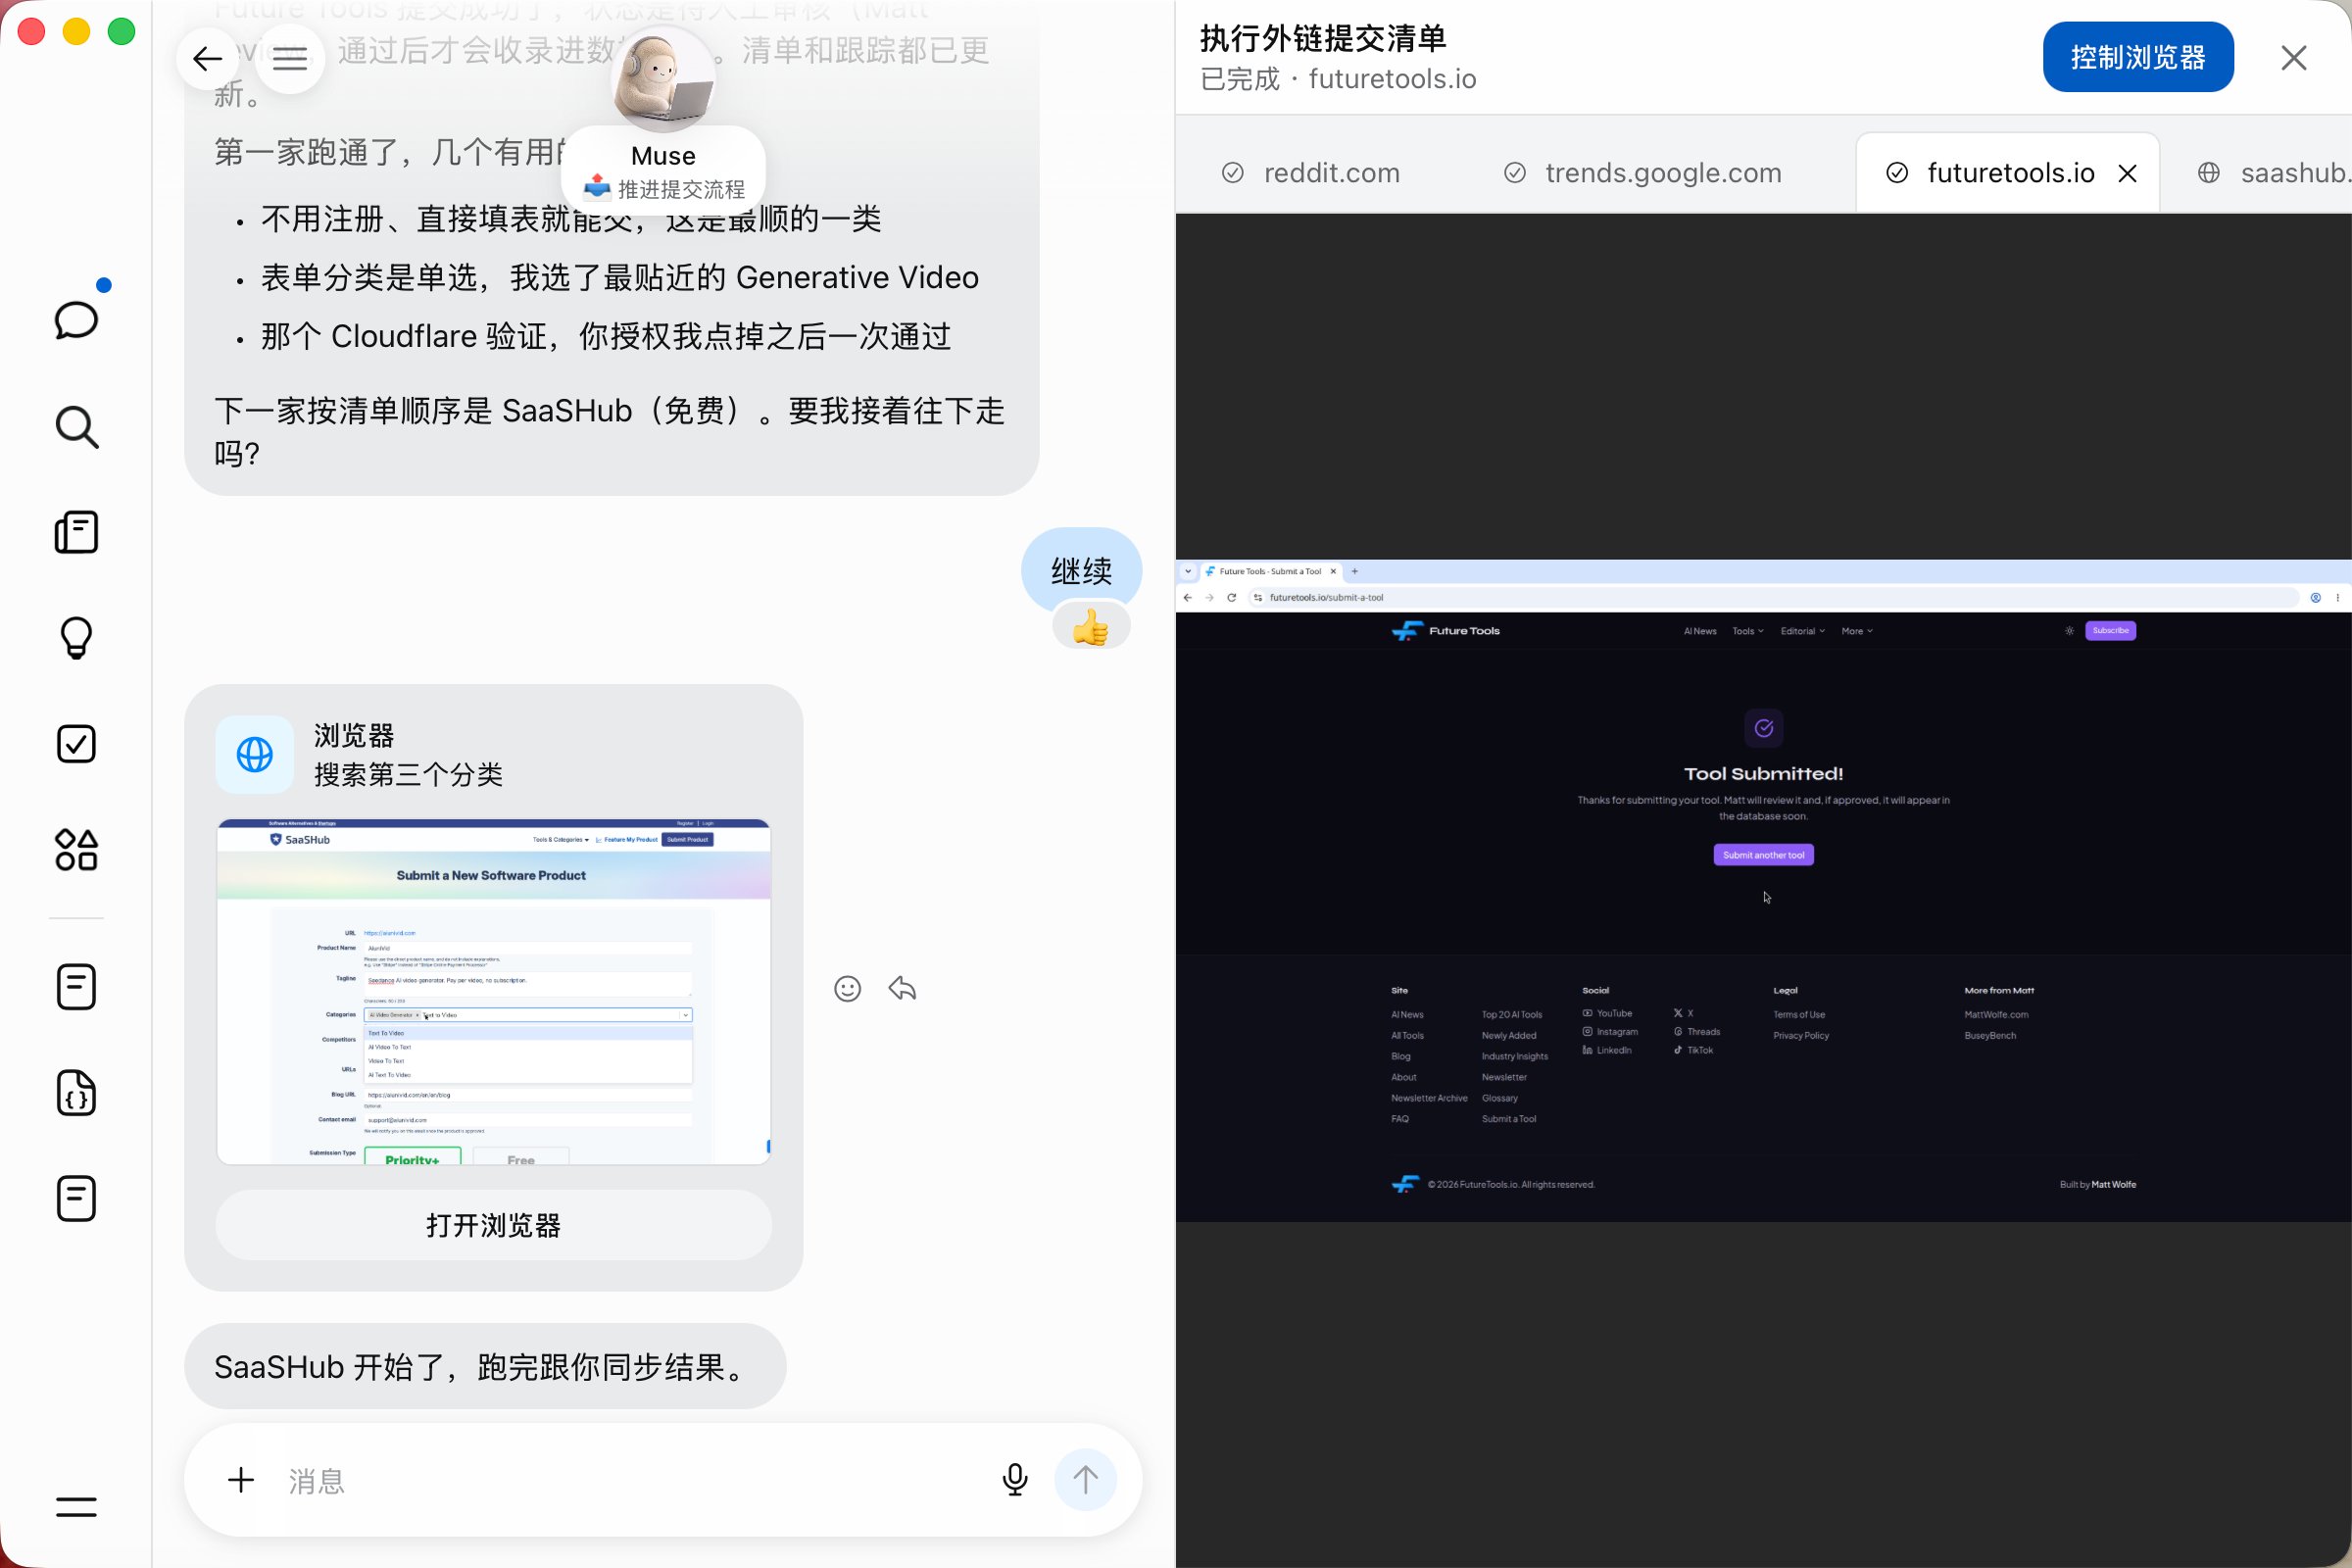
Task: Click the 继续 message bubble
Action: 1081,571
